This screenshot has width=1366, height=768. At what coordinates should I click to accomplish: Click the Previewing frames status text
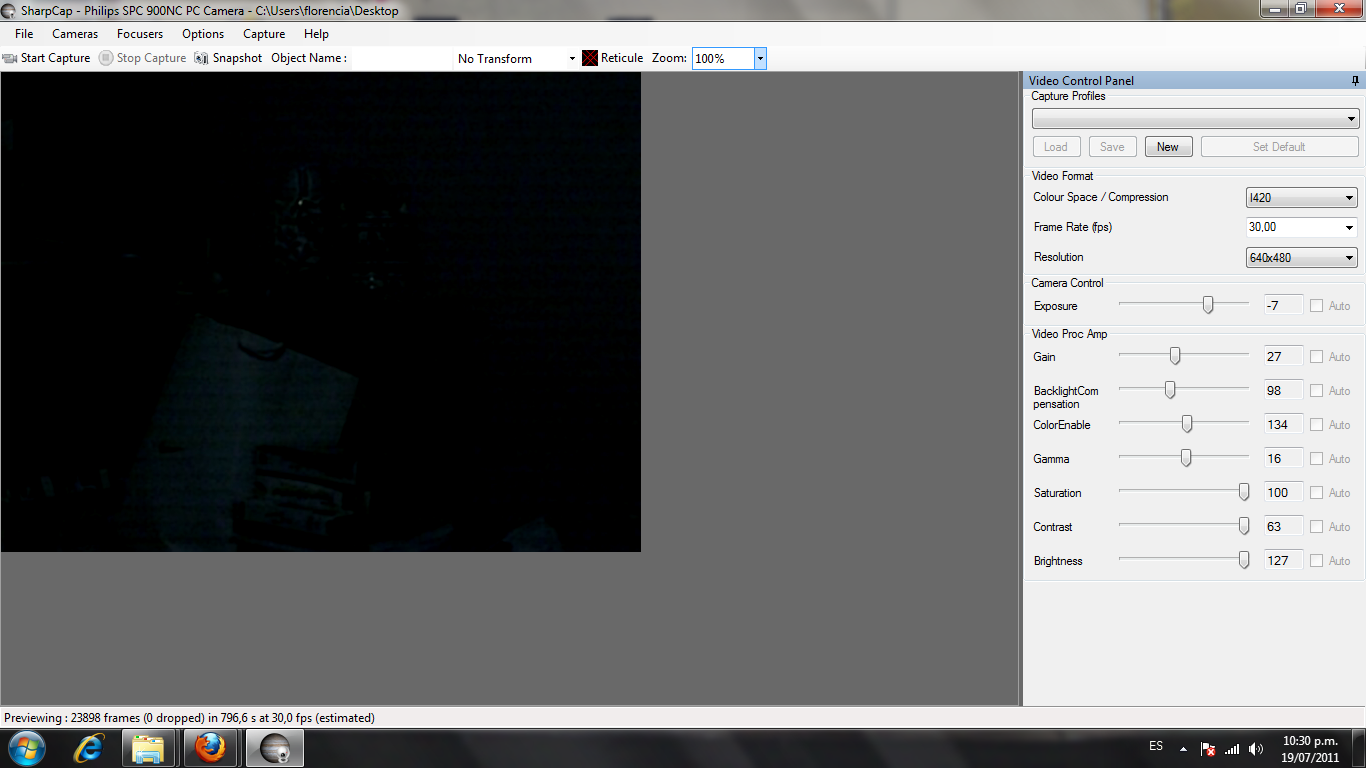tap(189, 718)
